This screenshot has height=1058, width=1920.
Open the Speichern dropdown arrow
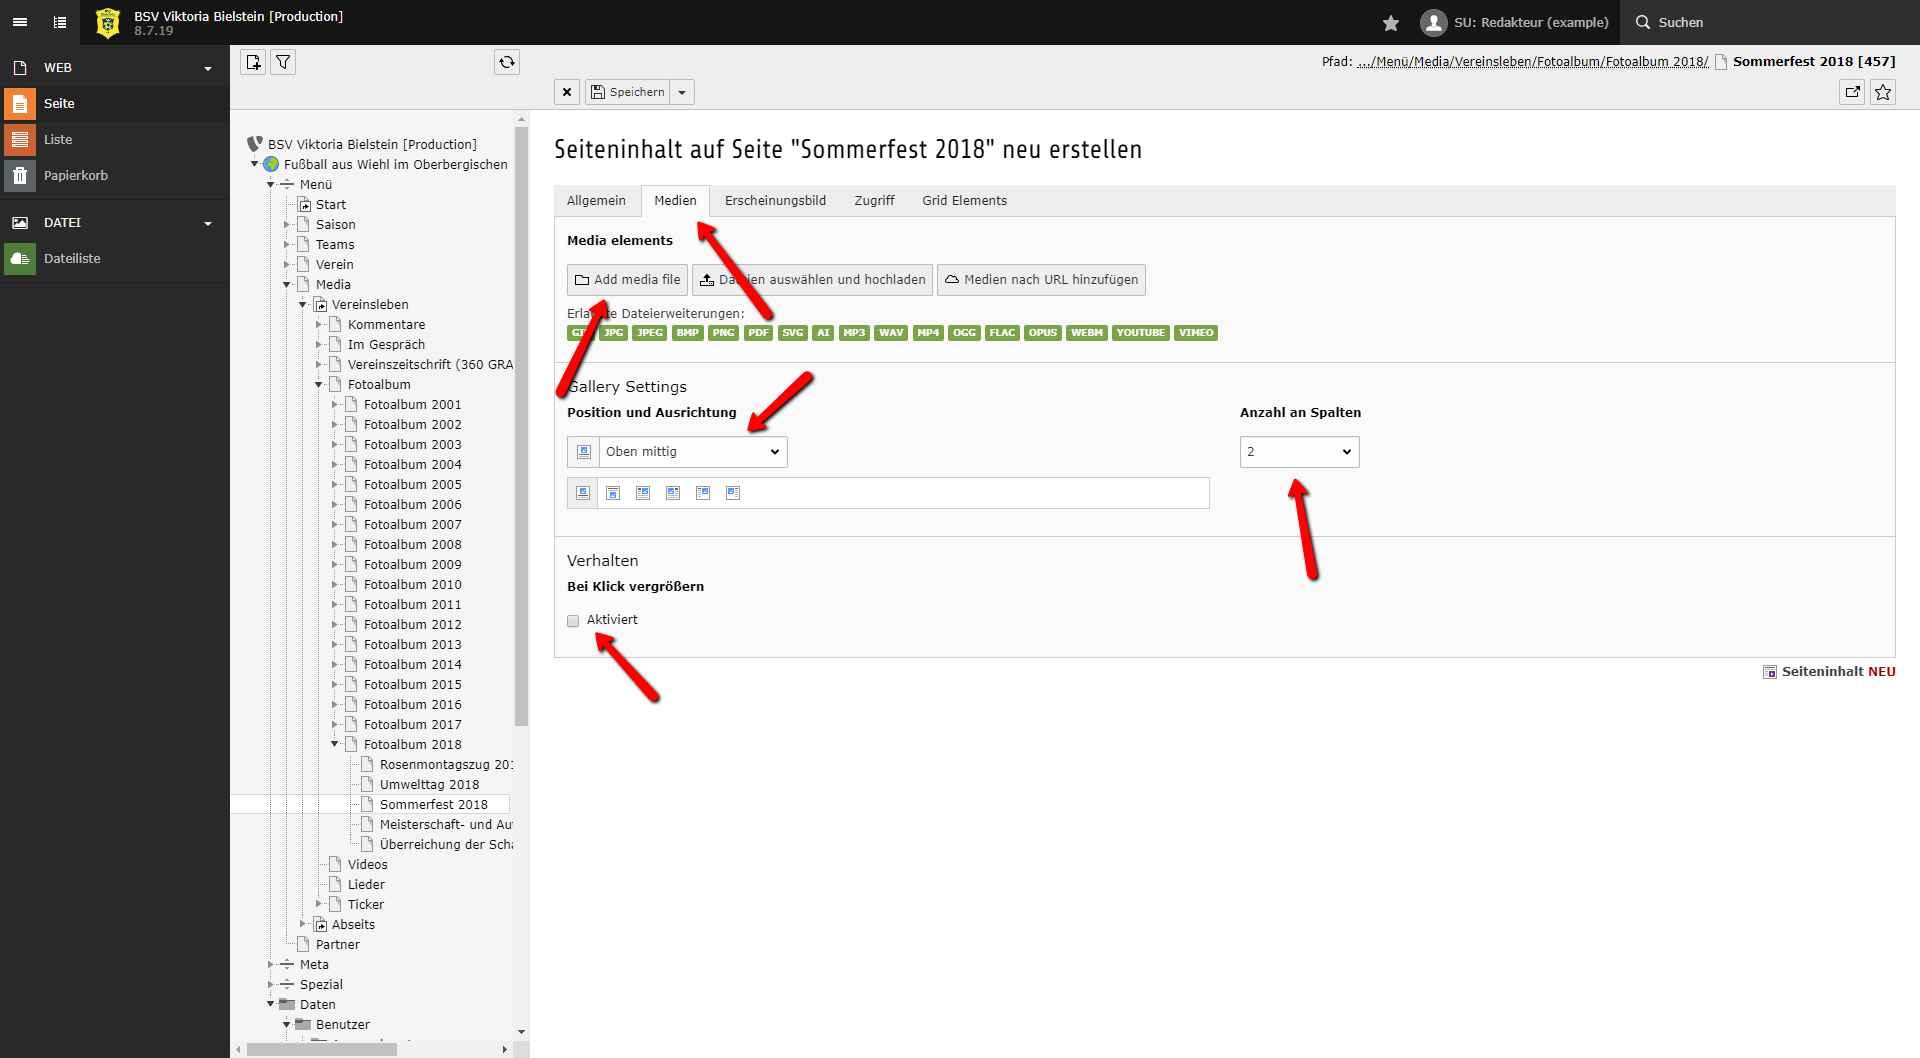[x=682, y=92]
